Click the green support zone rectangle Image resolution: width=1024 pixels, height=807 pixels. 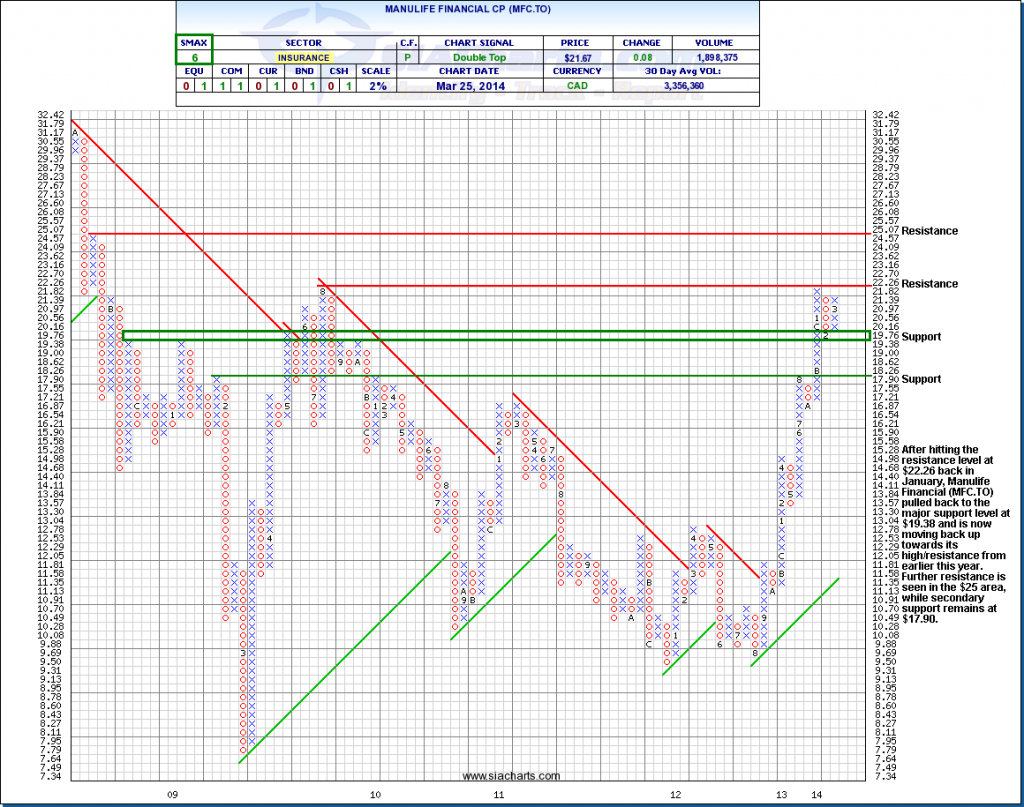(500, 336)
